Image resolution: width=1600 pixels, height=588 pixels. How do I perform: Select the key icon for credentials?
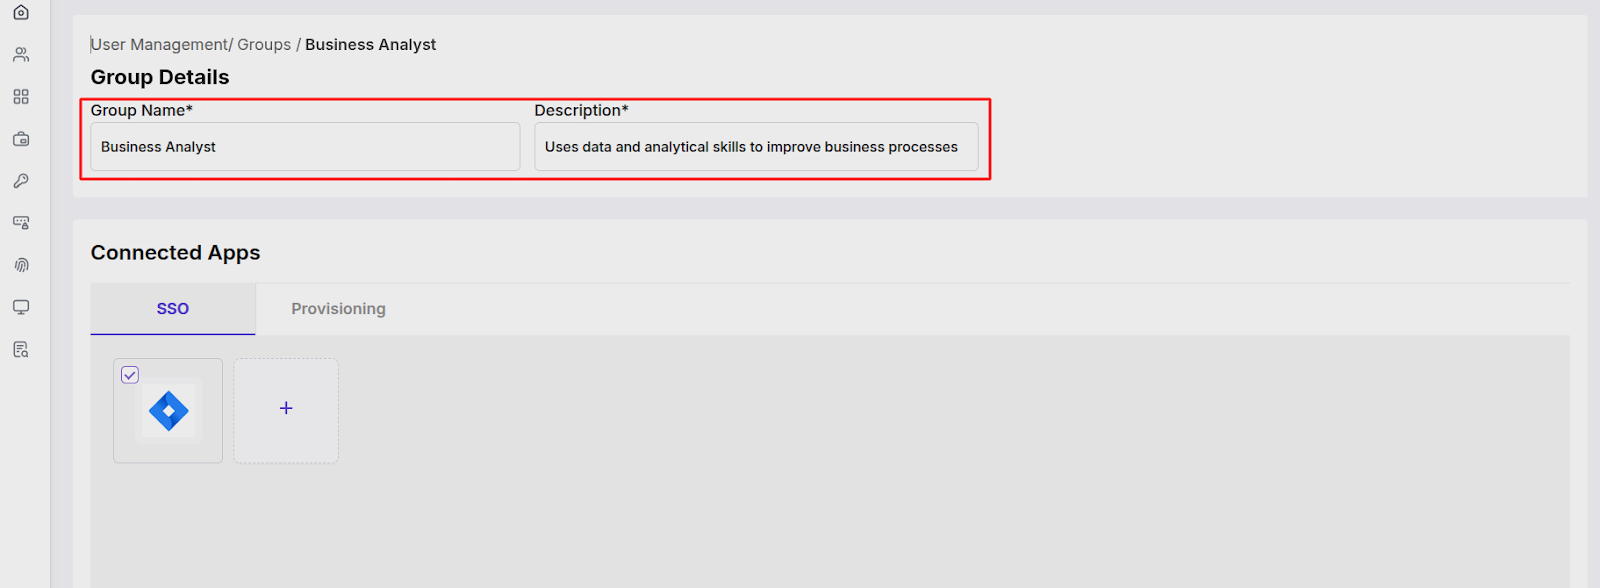click(20, 181)
